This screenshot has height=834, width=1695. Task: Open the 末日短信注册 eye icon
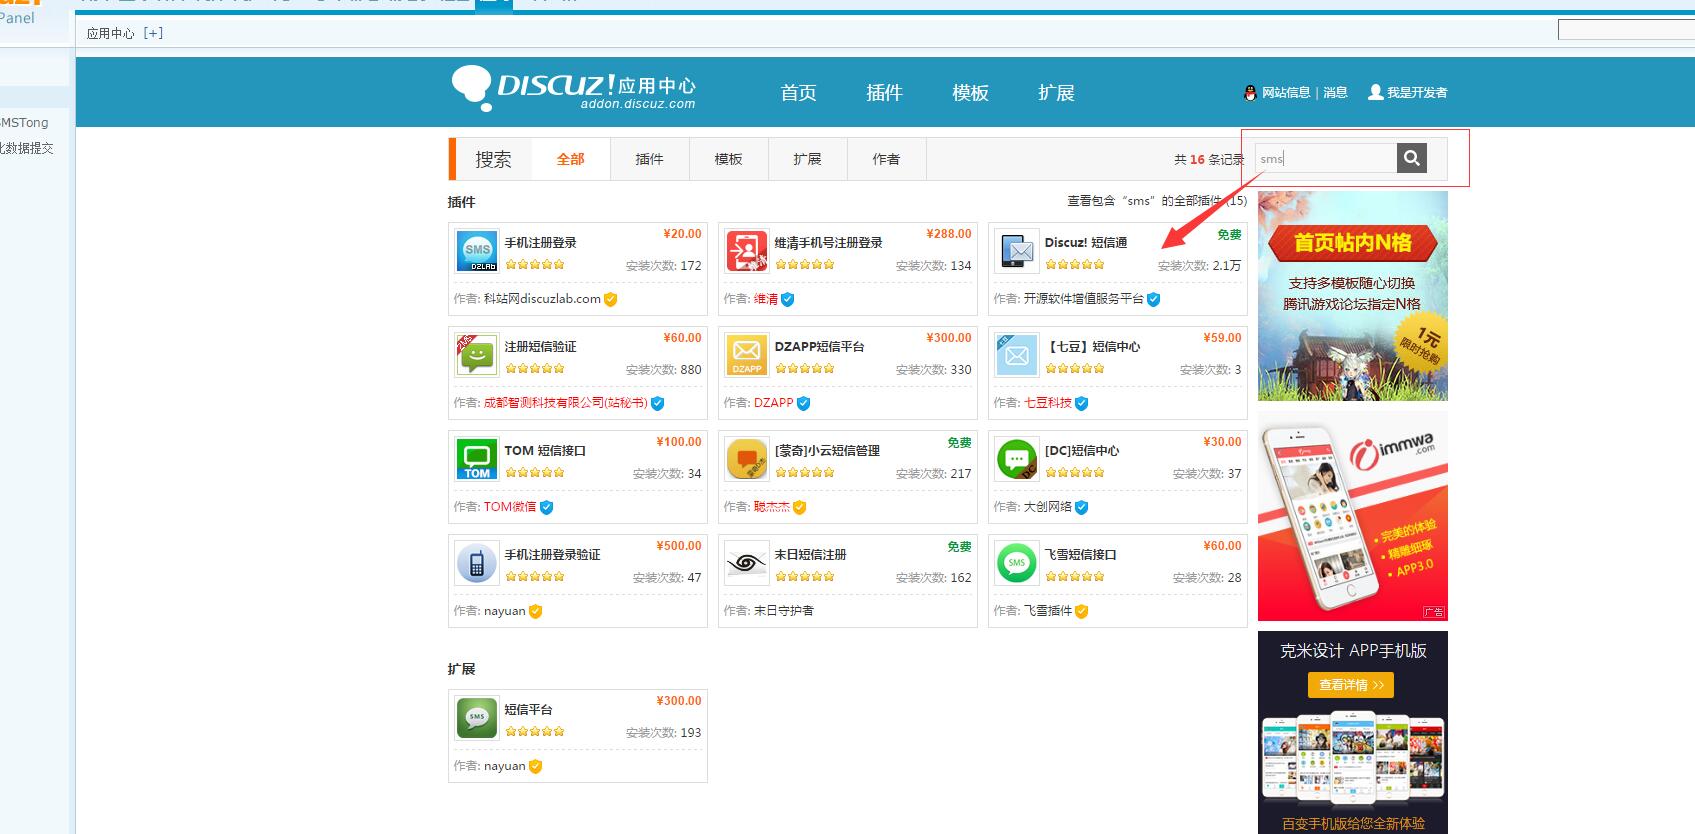(x=747, y=563)
